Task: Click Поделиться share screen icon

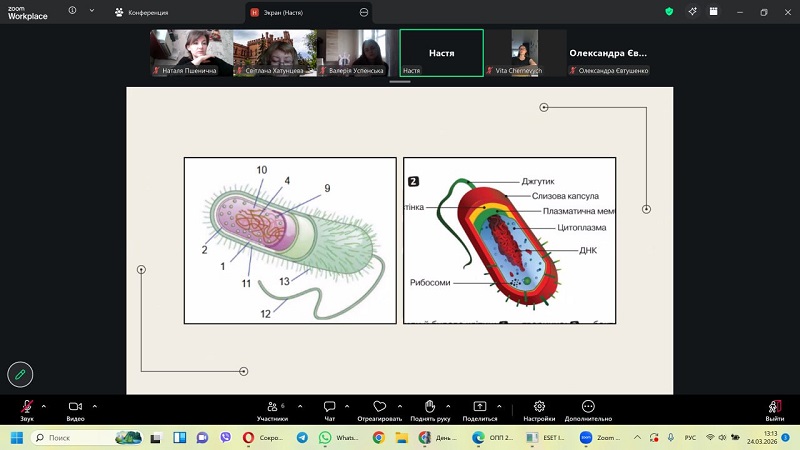Action: pos(479,408)
